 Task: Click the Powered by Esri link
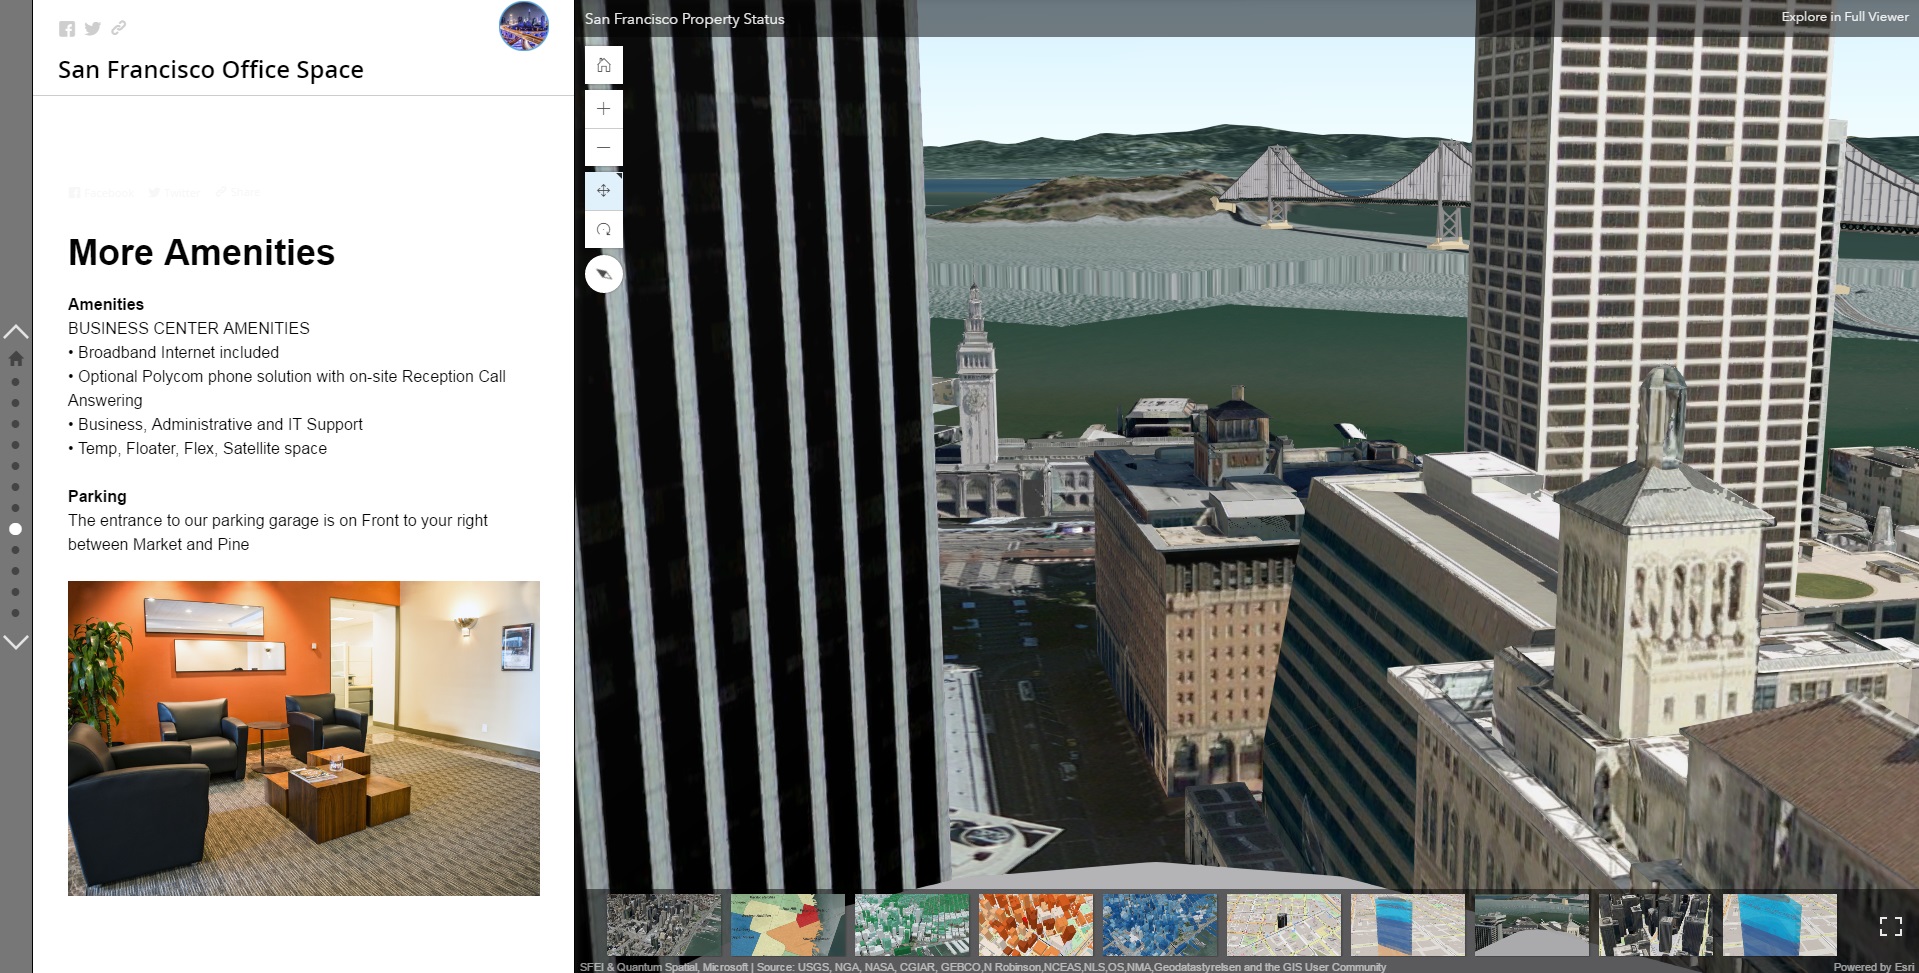coord(1873,967)
